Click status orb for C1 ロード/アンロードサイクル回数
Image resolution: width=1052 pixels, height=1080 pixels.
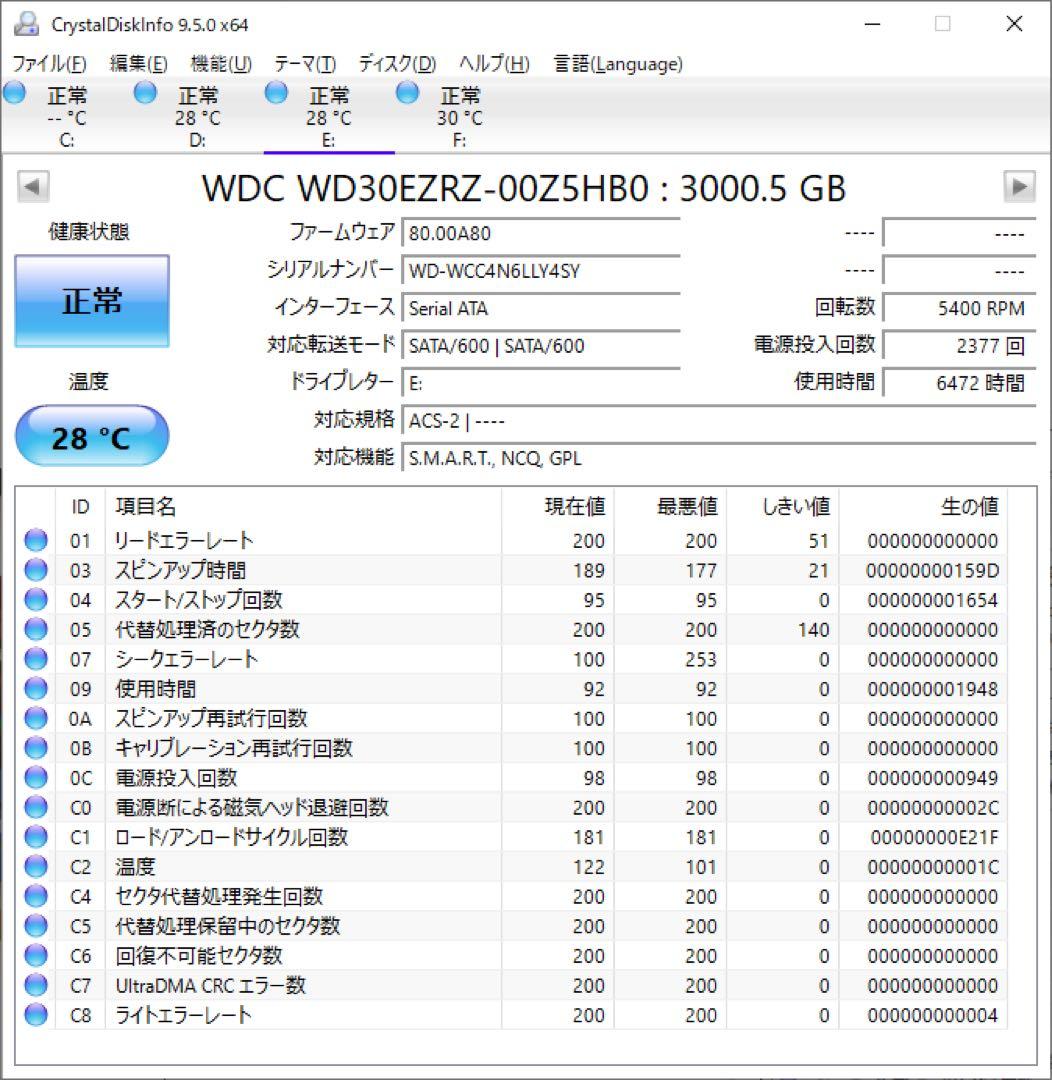tap(36, 837)
